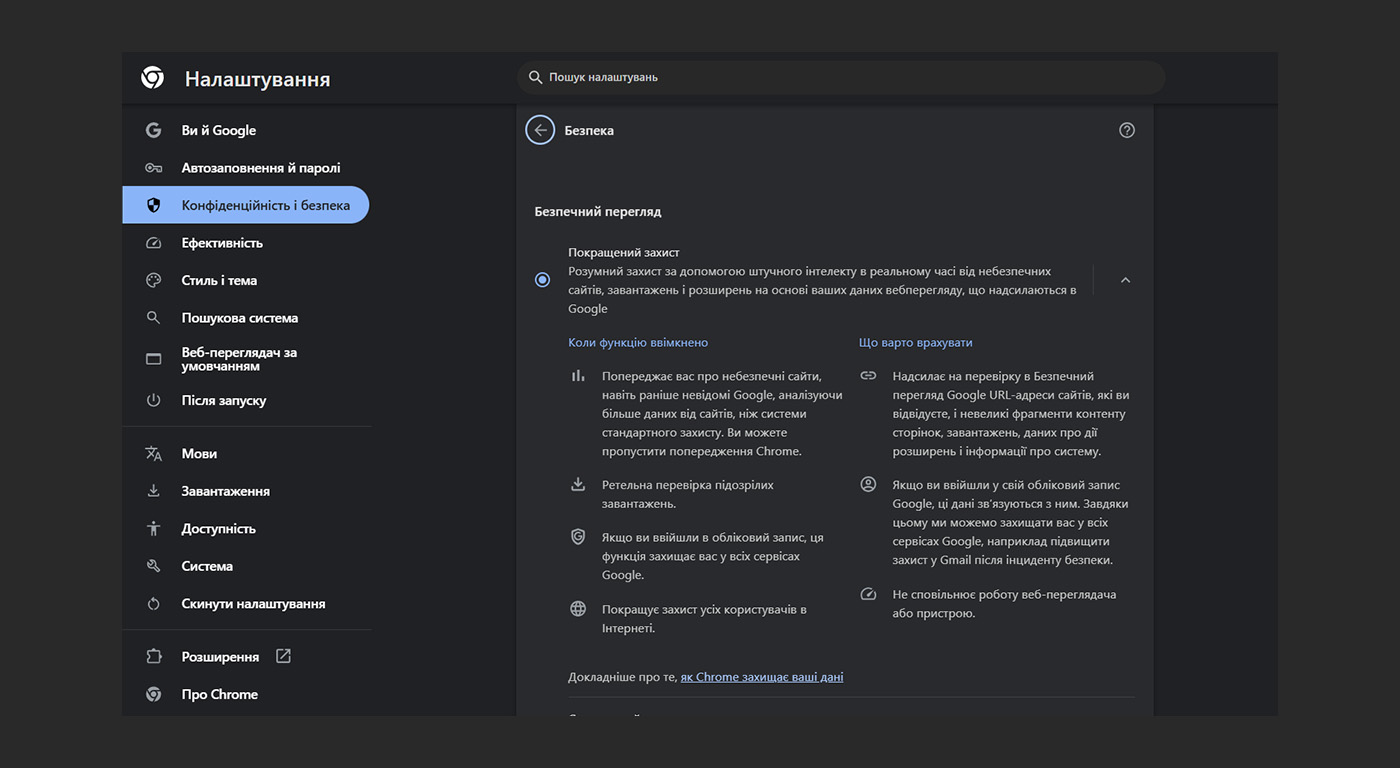The image size is (1400, 768).
Task: Select the Покращений захист radio button
Action: click(542, 280)
